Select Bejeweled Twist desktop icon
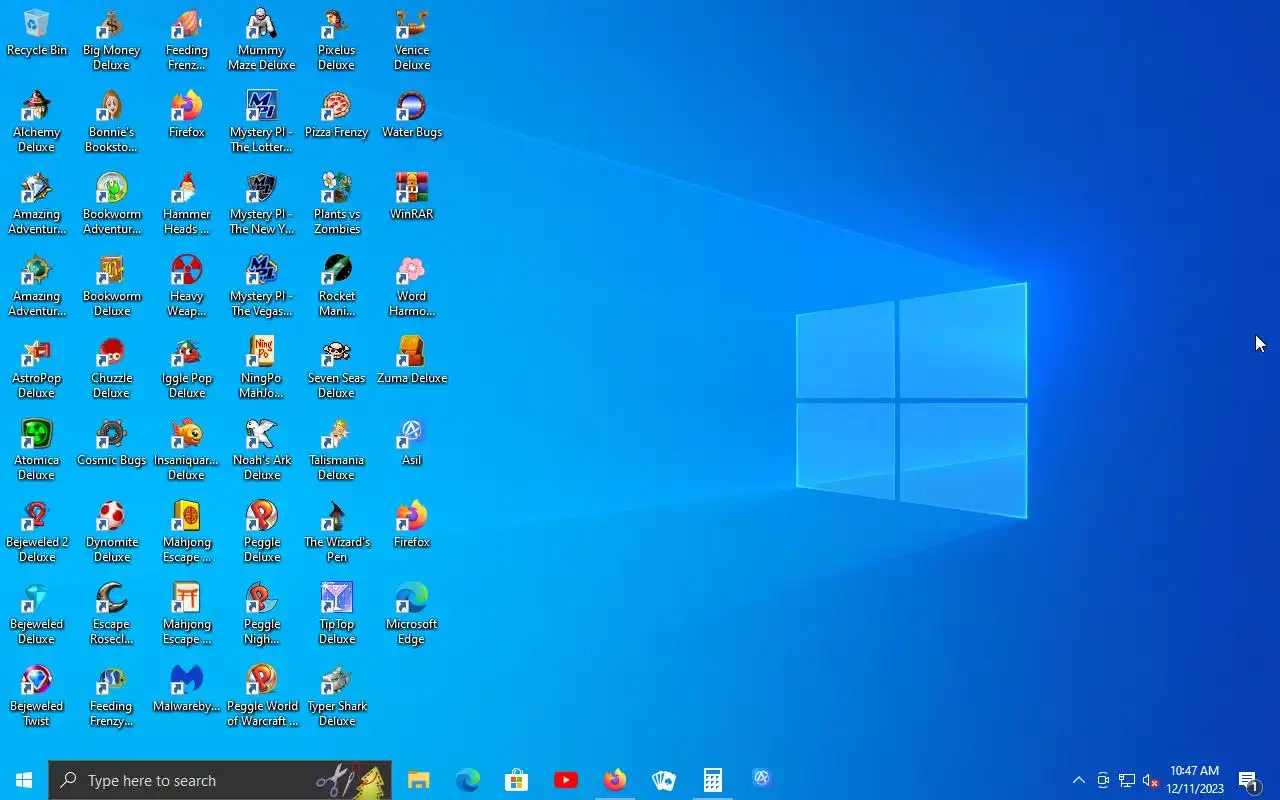The image size is (1280, 800). tap(37, 696)
